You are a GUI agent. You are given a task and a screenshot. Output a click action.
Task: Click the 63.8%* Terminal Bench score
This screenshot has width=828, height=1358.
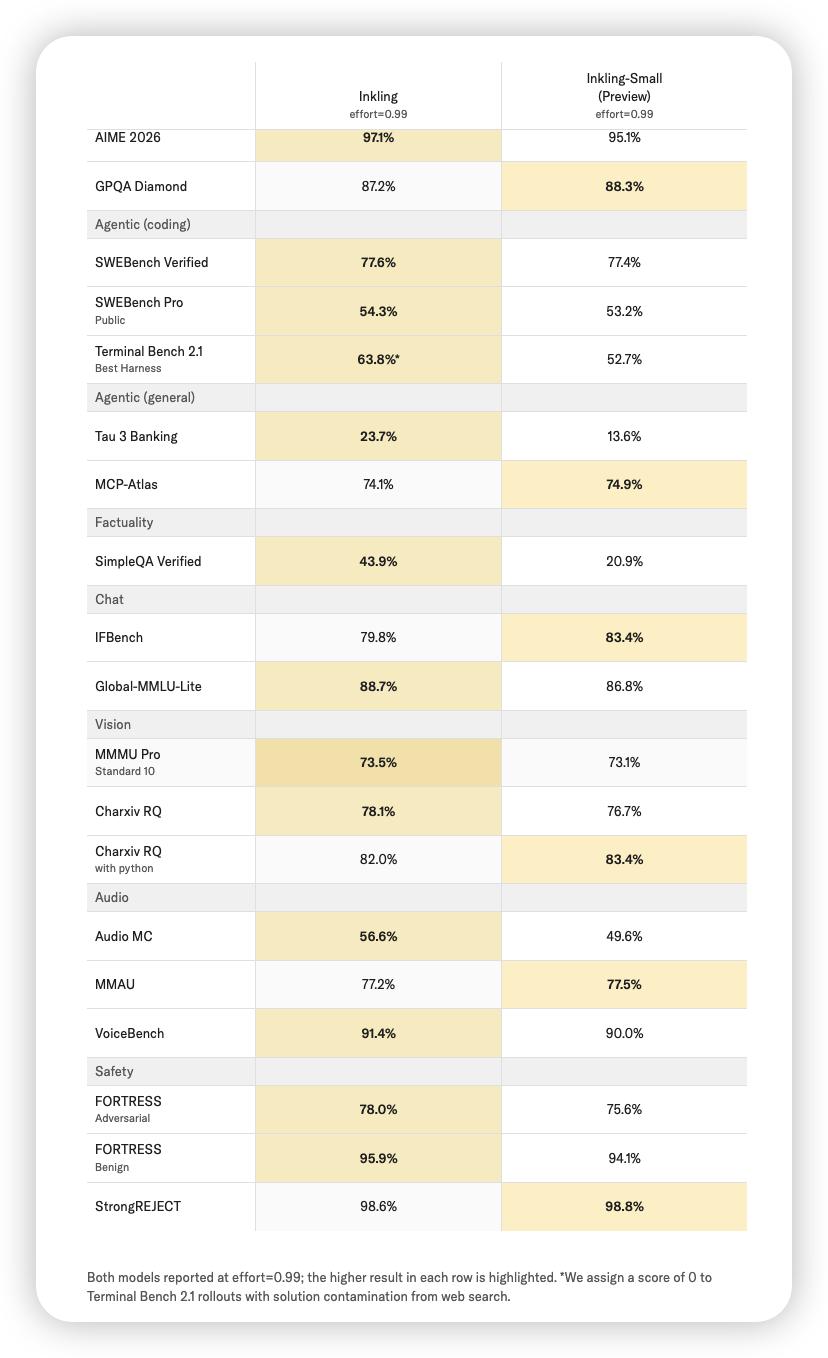tap(378, 360)
